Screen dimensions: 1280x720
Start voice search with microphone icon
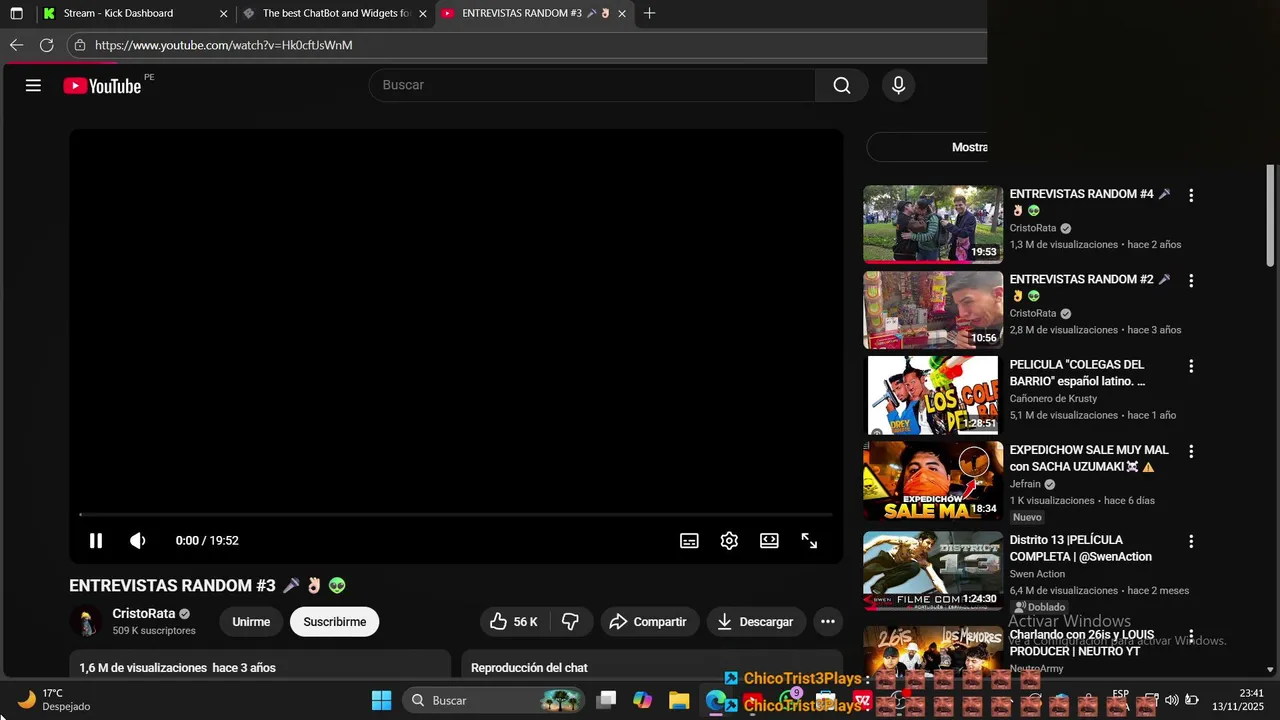pyautogui.click(x=898, y=85)
